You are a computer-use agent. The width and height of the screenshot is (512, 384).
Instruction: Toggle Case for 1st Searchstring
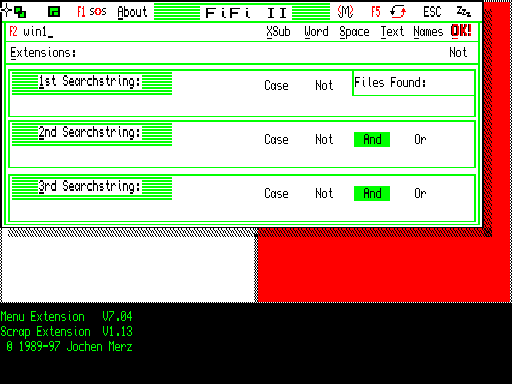(276, 85)
